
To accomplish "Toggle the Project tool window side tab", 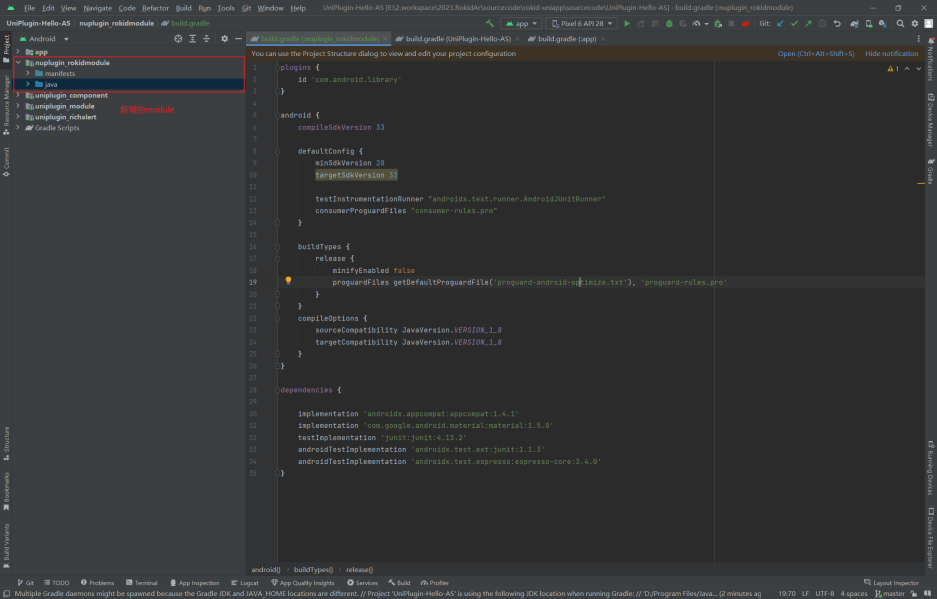I will click(x=6, y=49).
